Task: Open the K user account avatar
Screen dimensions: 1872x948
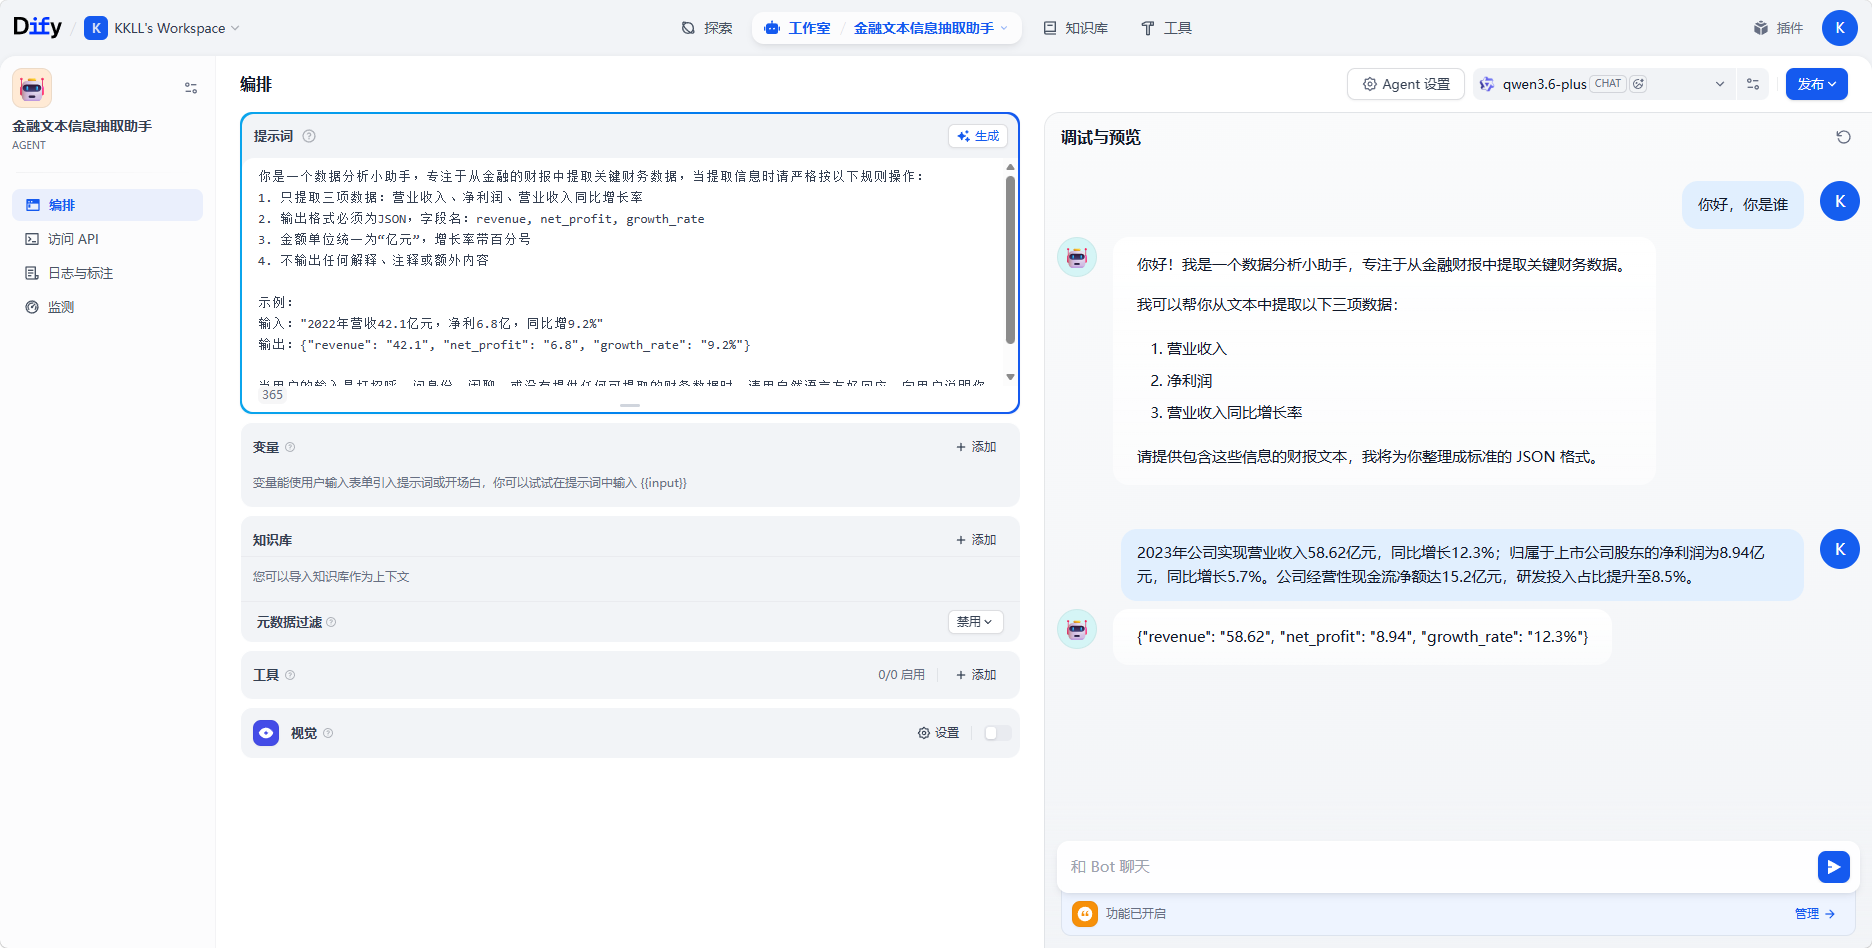Action: tap(1840, 28)
